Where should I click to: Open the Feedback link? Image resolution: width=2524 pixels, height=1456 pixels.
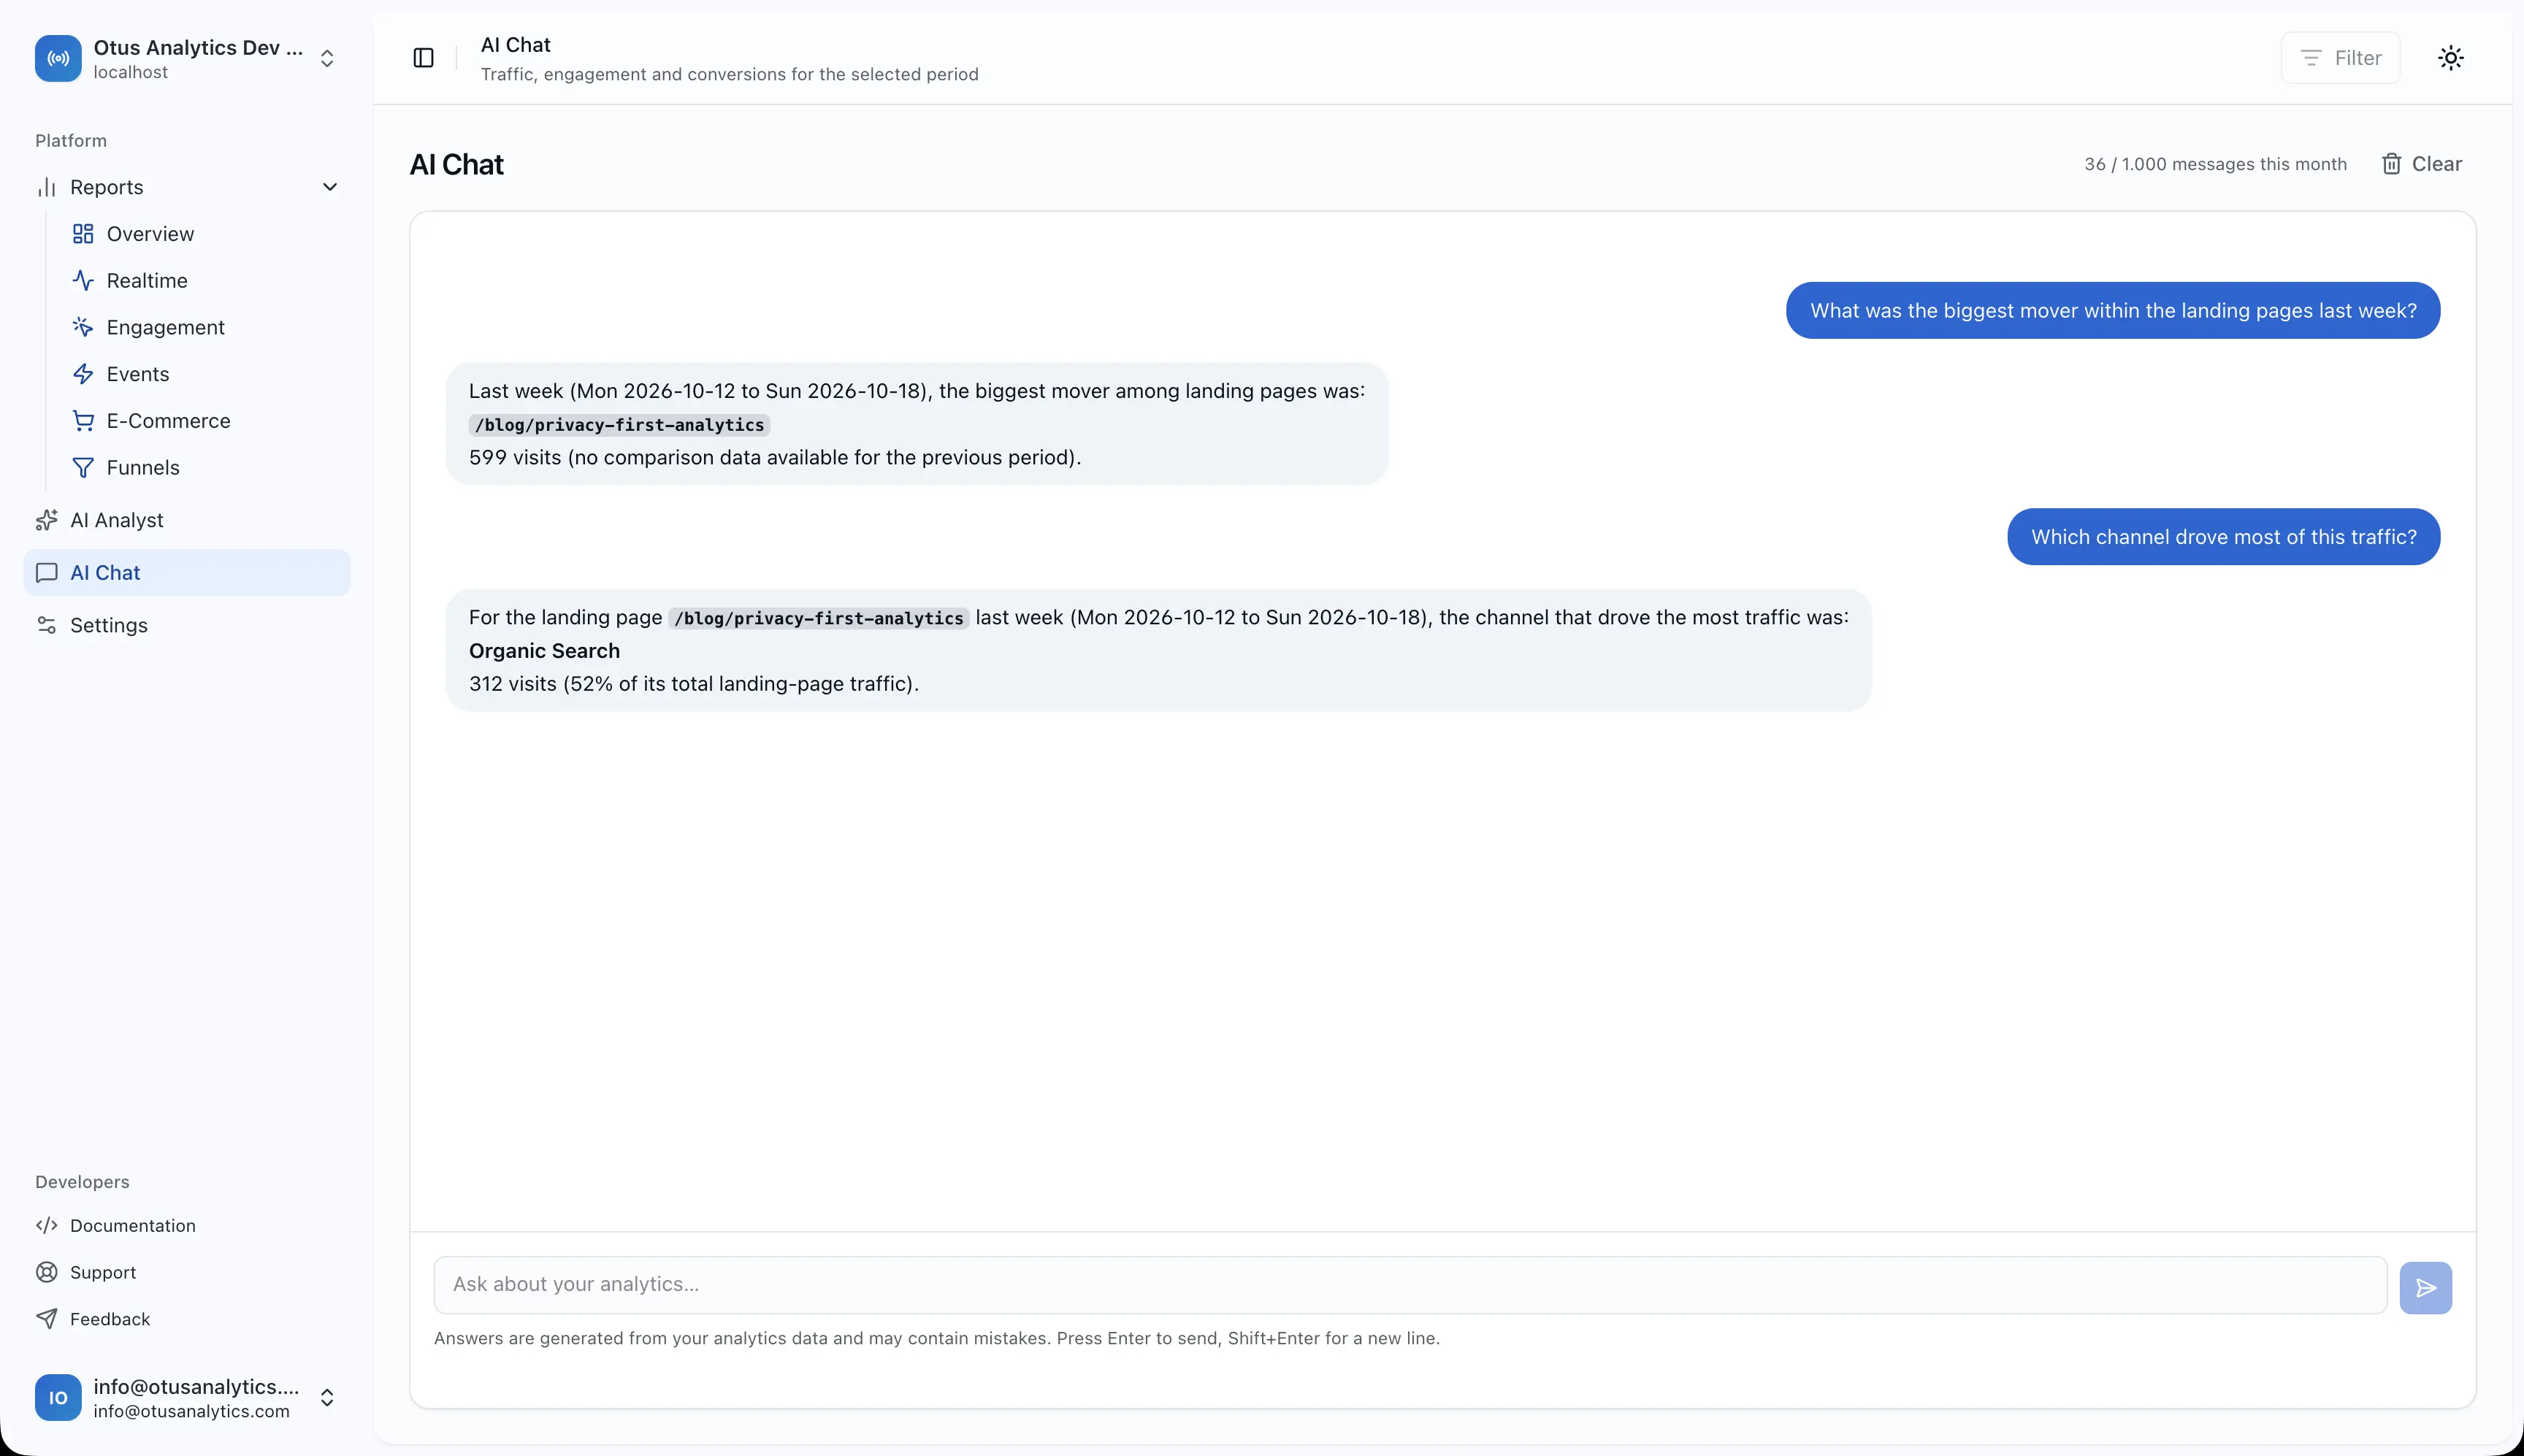coord(186,1320)
